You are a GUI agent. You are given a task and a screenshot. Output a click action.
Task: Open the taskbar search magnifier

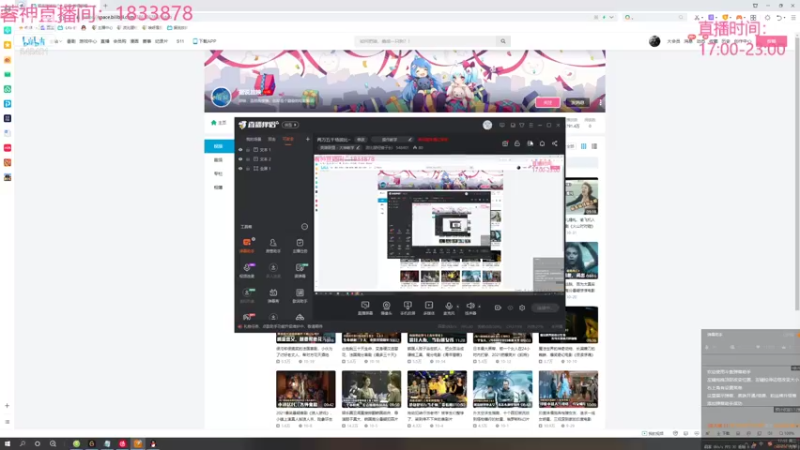[x=22, y=444]
